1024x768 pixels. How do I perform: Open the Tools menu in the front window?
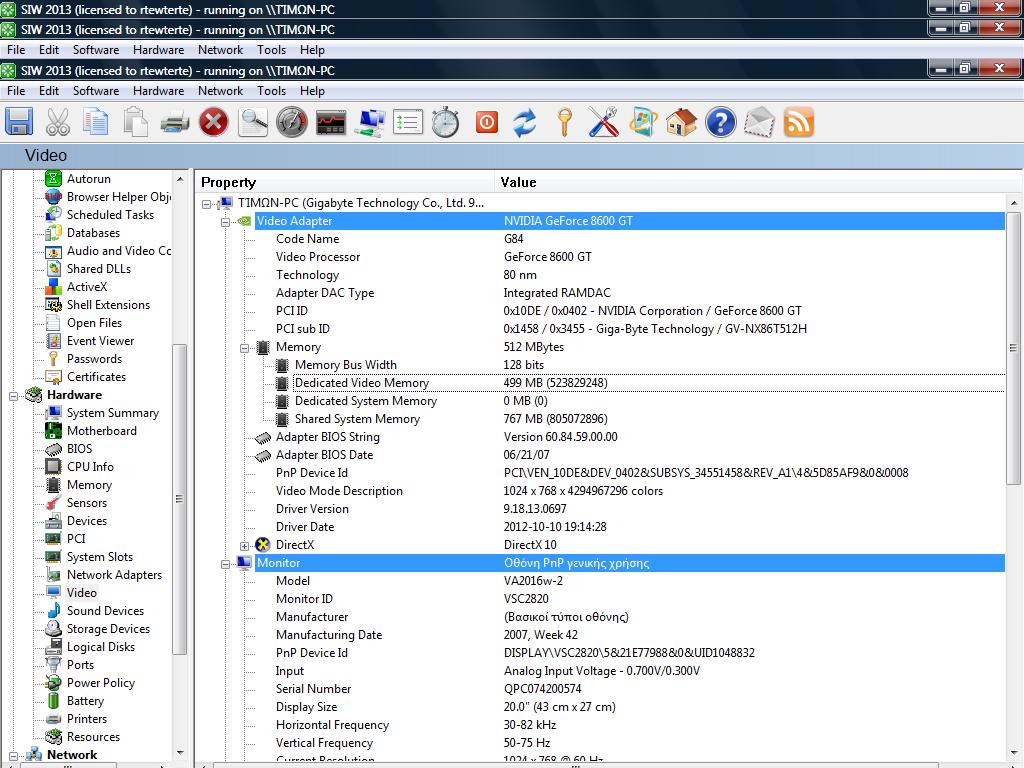272,91
